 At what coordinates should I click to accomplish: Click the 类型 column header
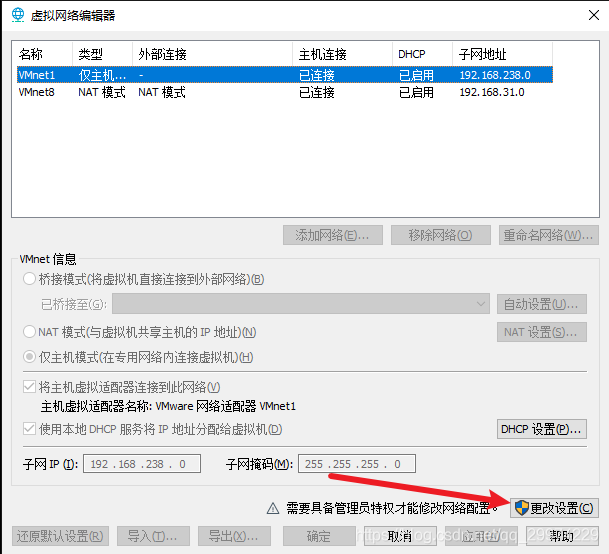click(x=103, y=54)
